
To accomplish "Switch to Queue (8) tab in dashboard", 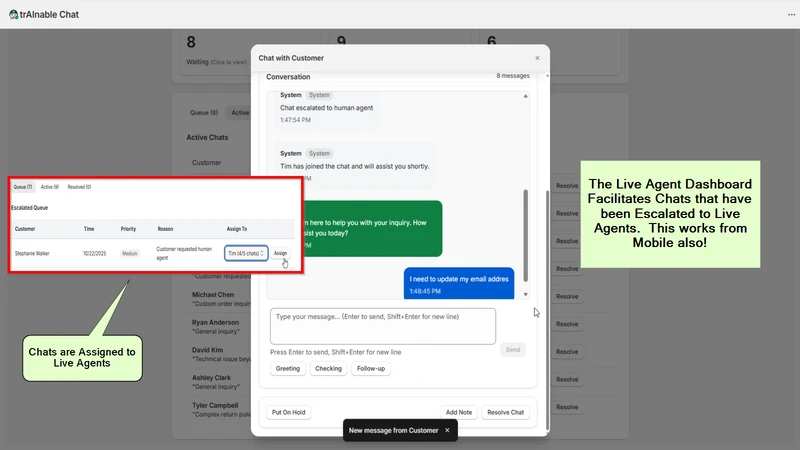I will [204, 113].
